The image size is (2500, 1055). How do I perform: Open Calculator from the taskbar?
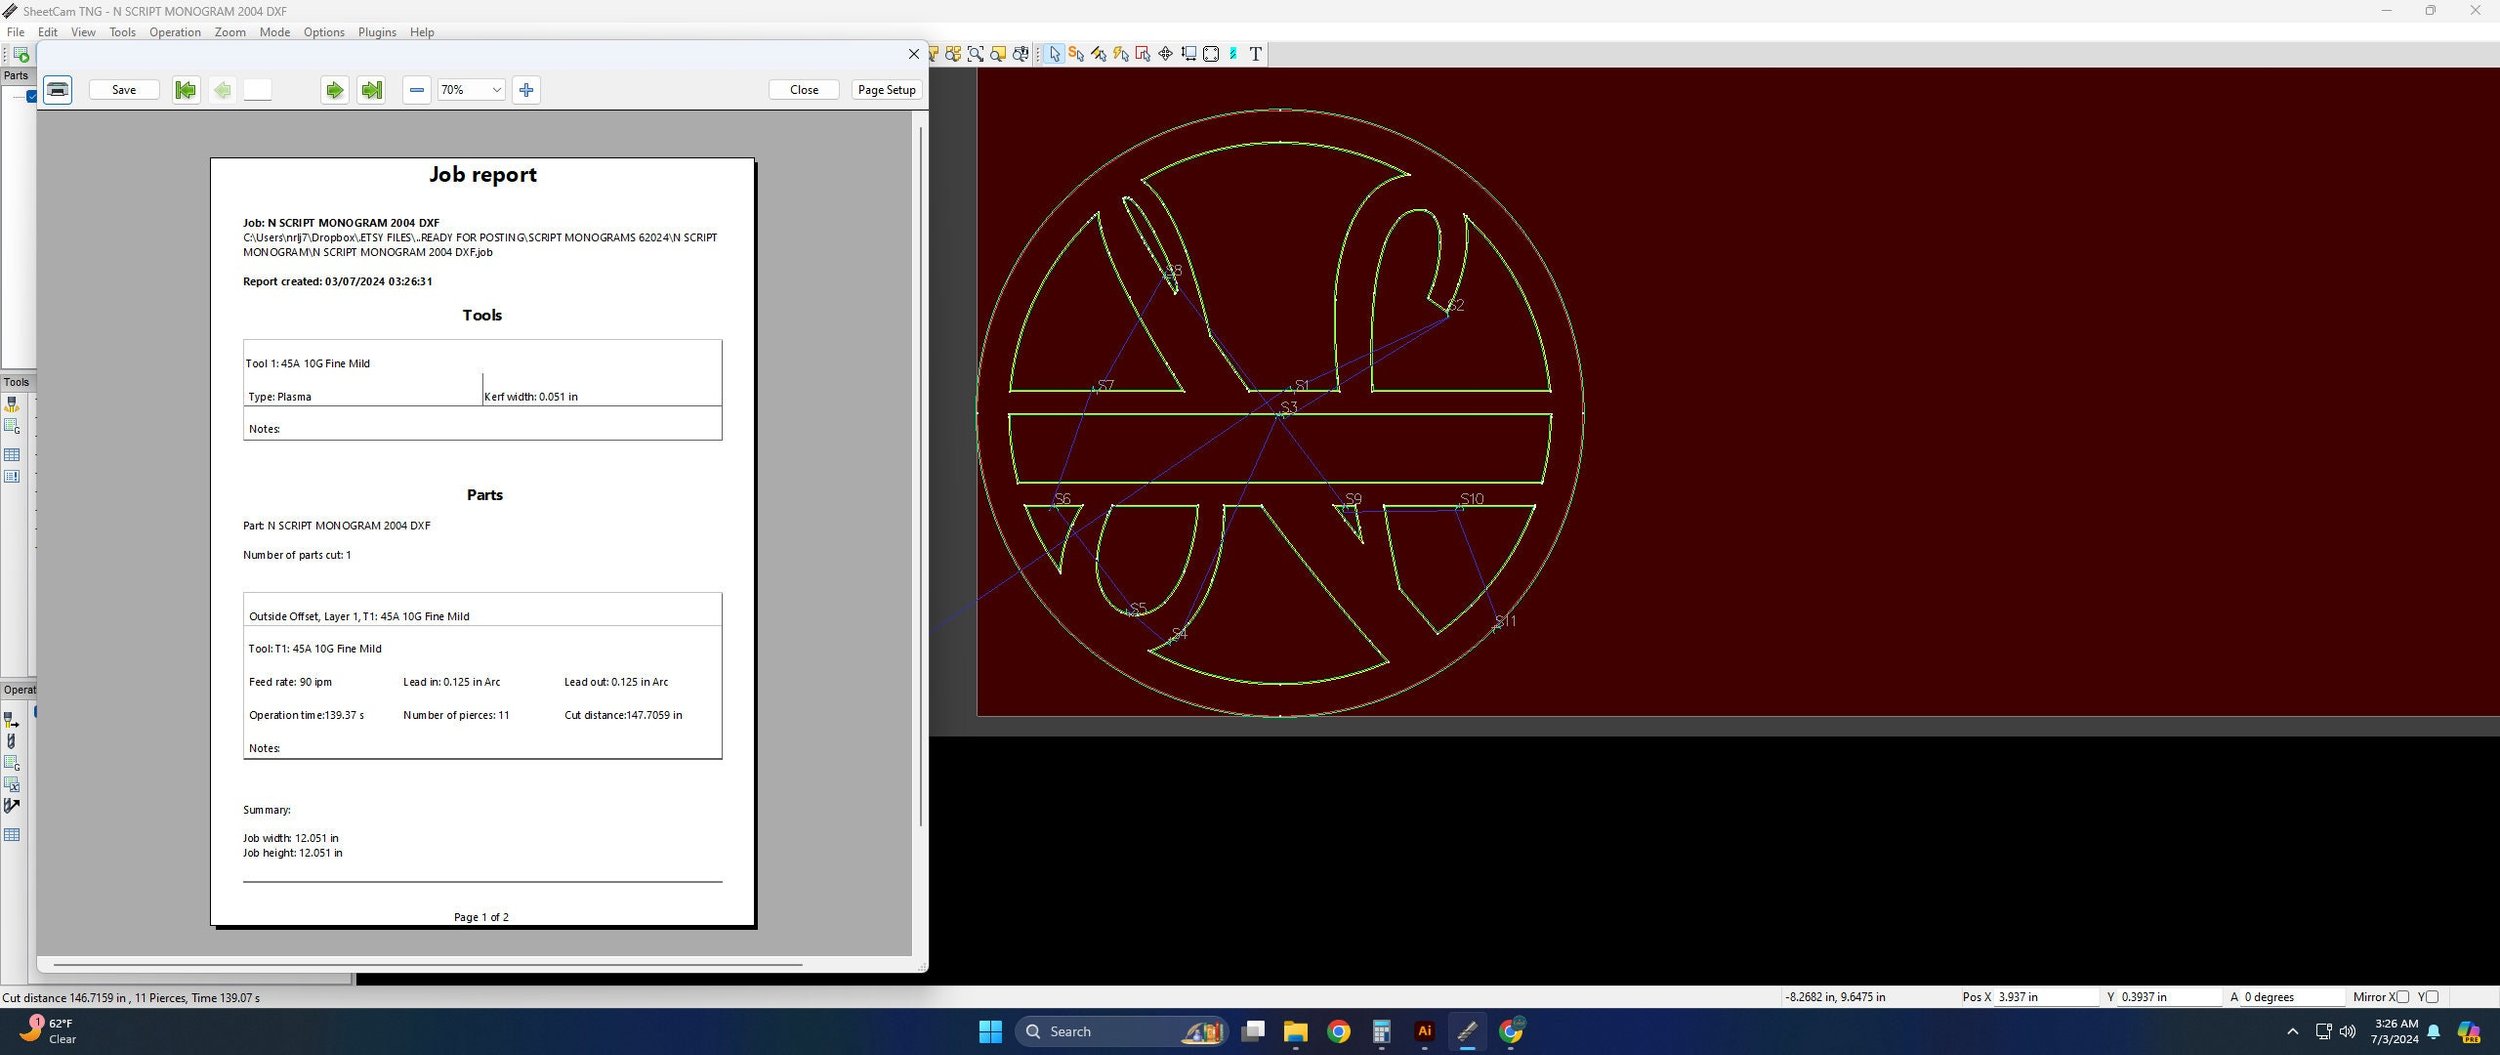1381,1031
